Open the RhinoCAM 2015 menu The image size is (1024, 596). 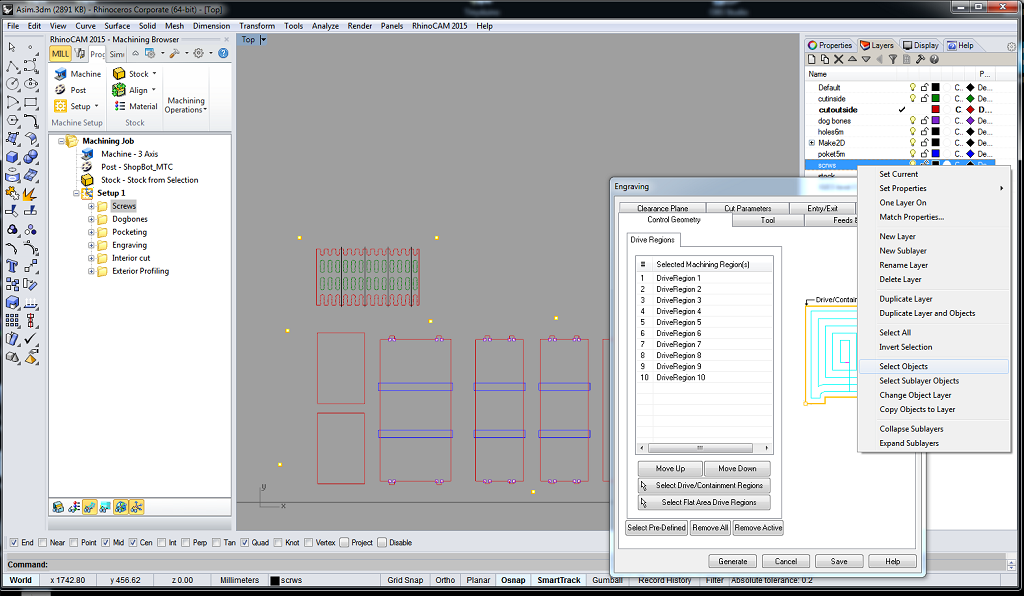click(x=440, y=26)
